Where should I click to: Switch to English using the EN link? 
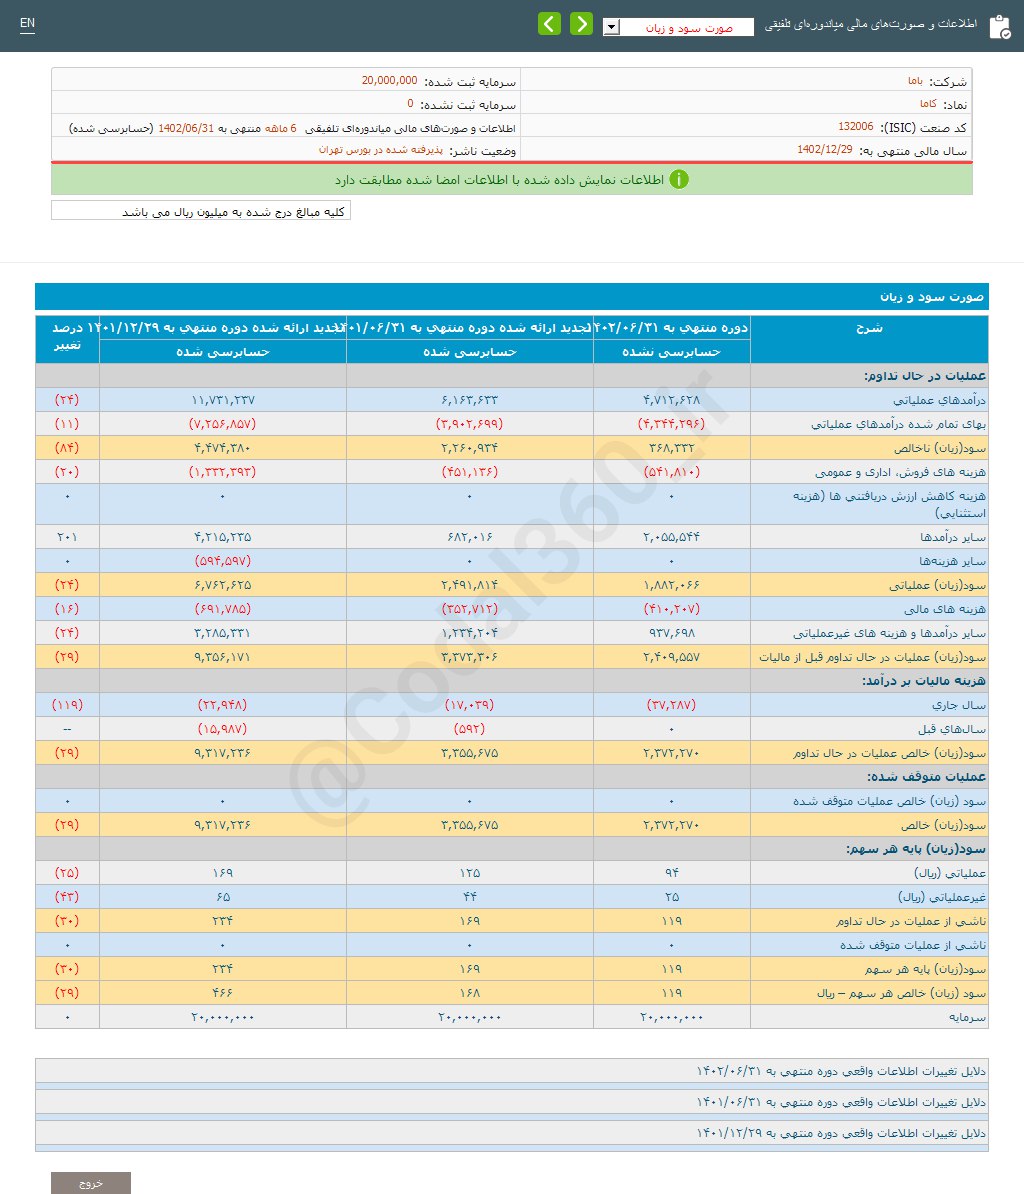pyautogui.click(x=27, y=22)
